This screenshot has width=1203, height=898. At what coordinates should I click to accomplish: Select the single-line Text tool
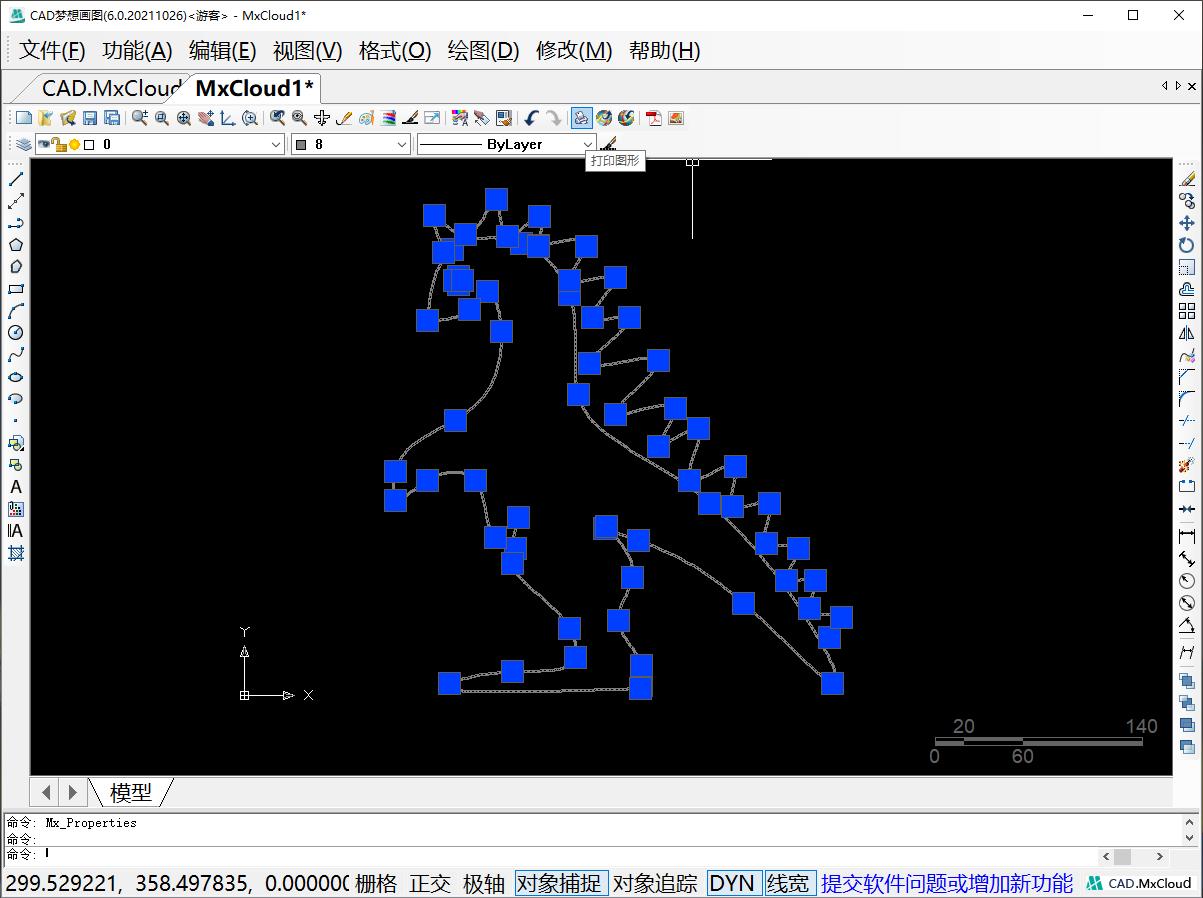(16, 487)
